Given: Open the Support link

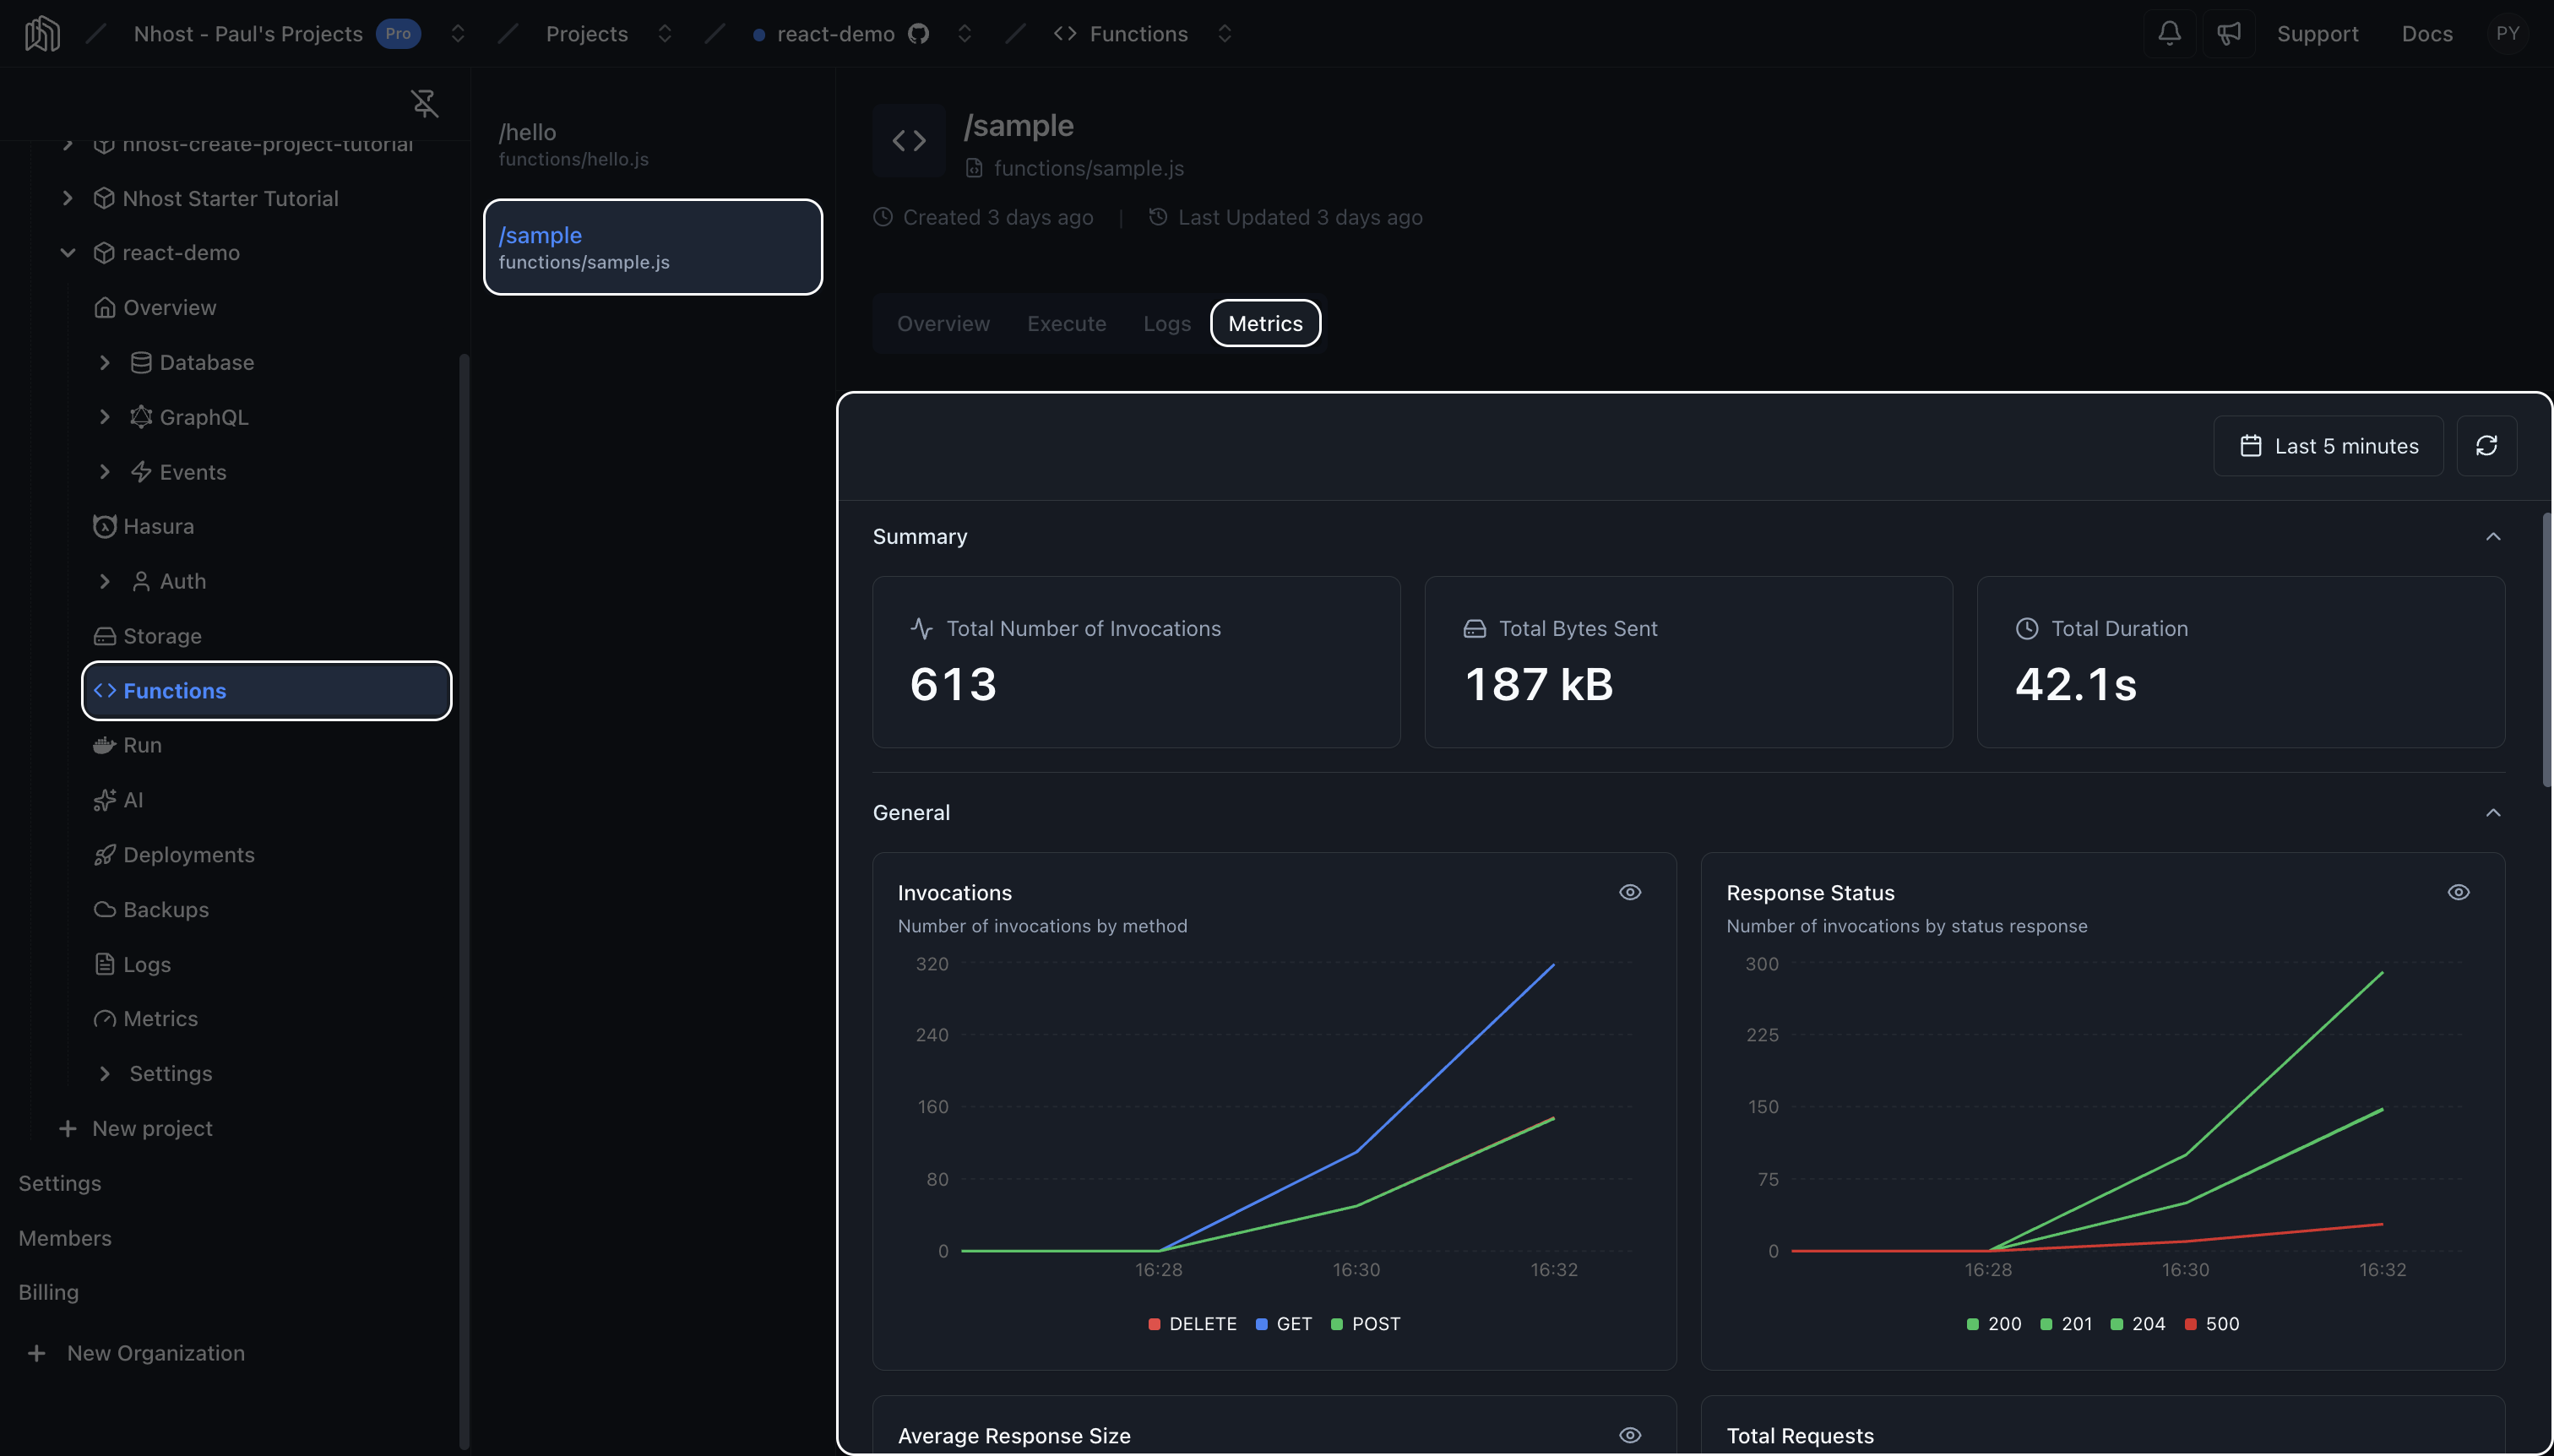Looking at the screenshot, I should 2317,34.
